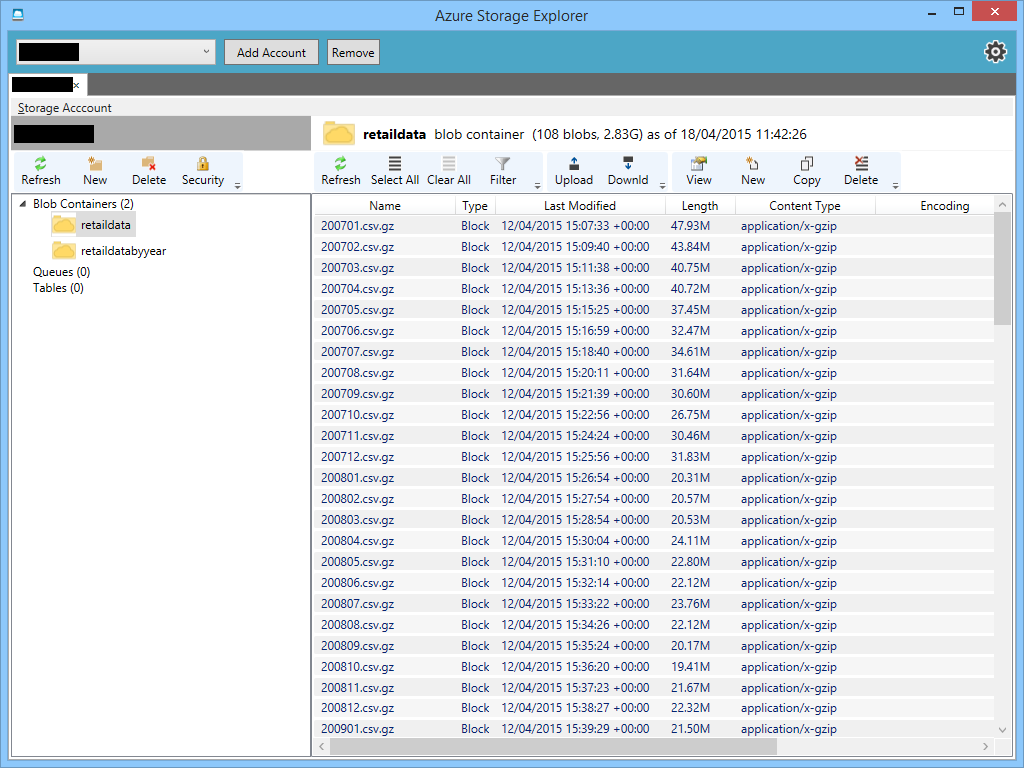Click the Add Account button

[x=271, y=52]
